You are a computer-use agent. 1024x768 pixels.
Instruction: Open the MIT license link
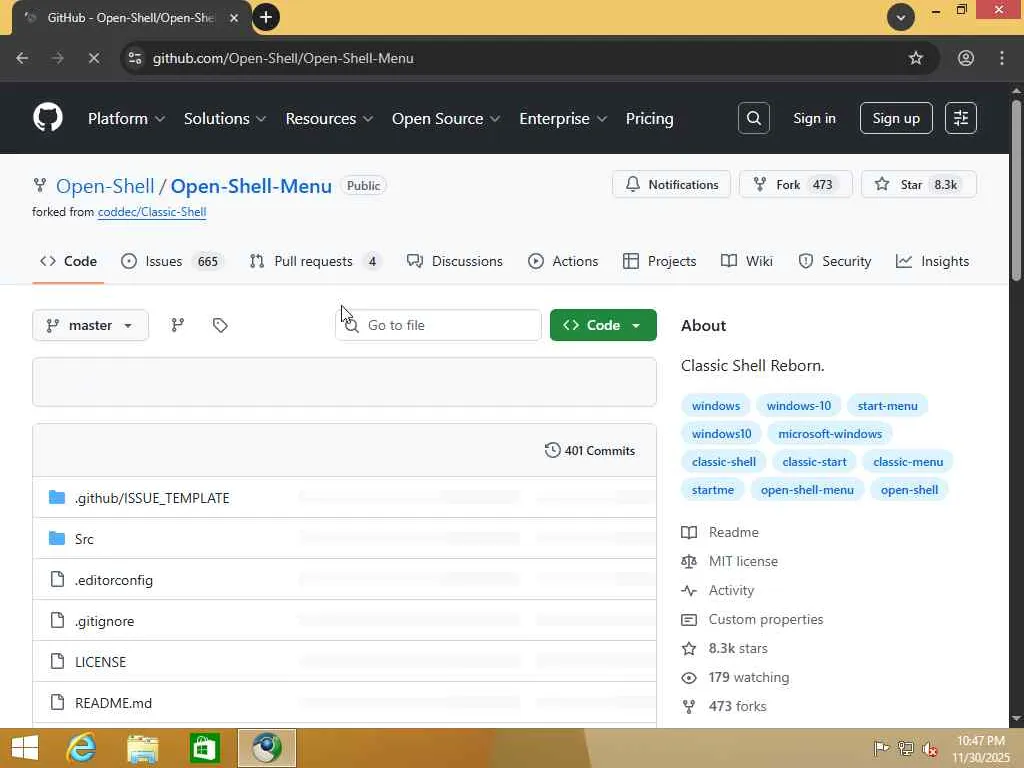coord(743,562)
